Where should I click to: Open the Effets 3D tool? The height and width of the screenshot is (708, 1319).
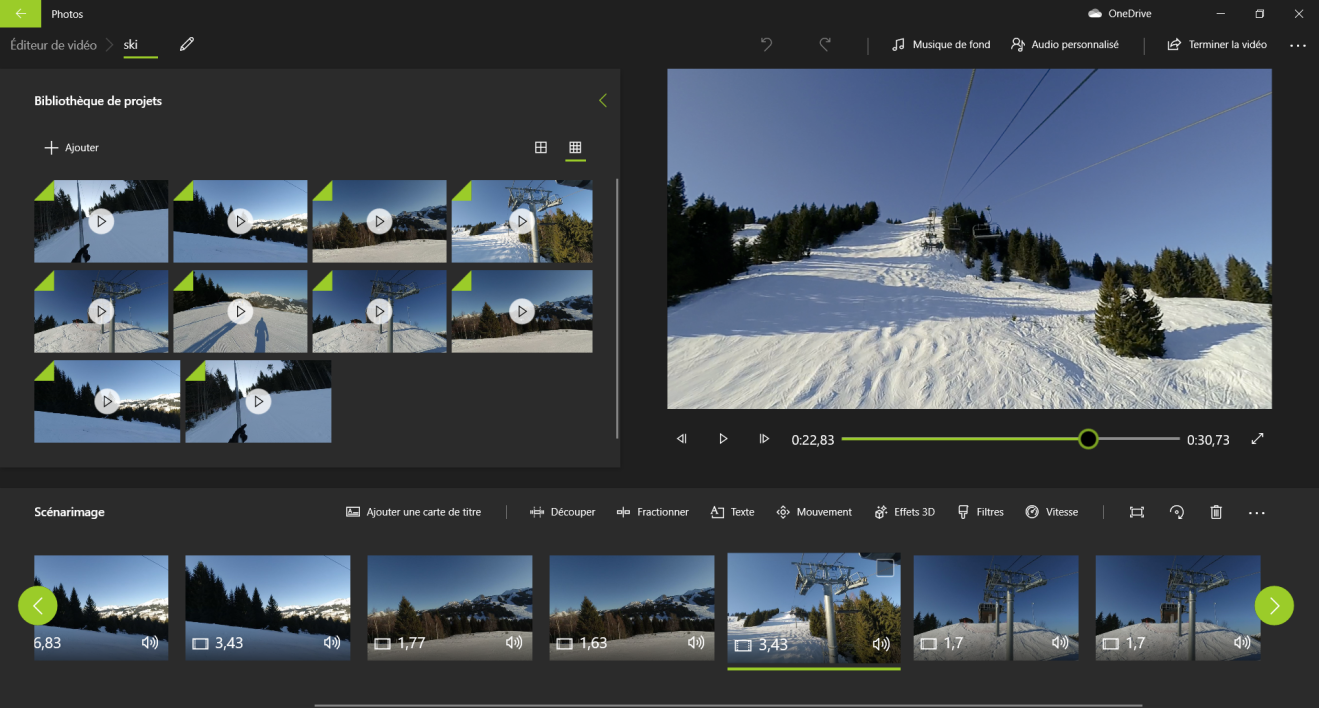pos(904,512)
